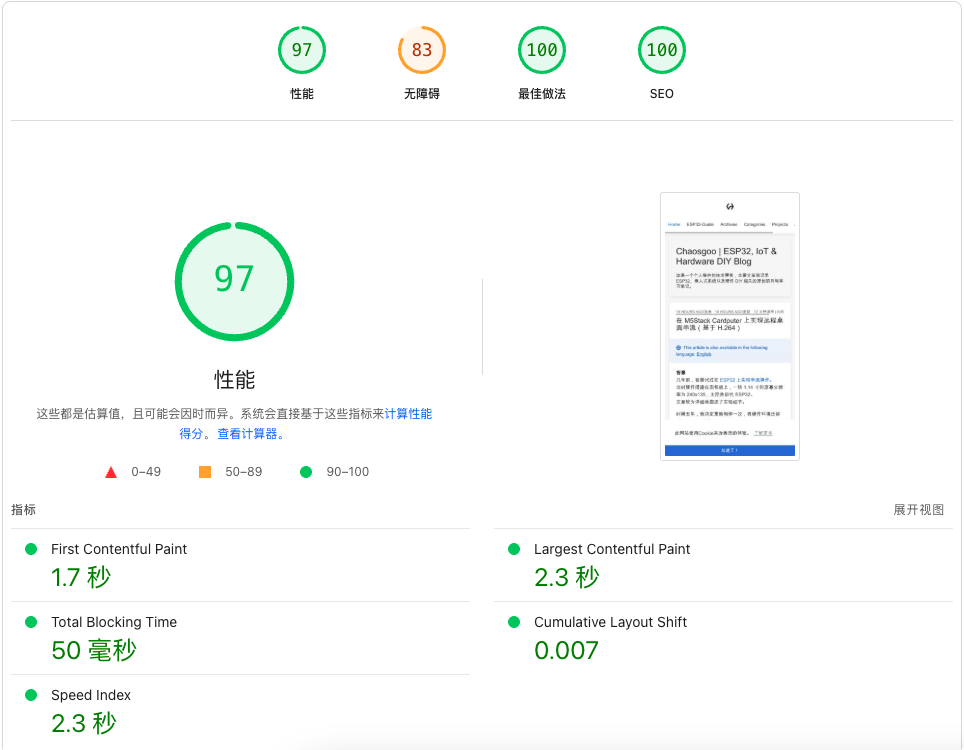The width and height of the screenshot is (964, 750).
Task: Click the large 97 performance circle
Action: [x=234, y=279]
